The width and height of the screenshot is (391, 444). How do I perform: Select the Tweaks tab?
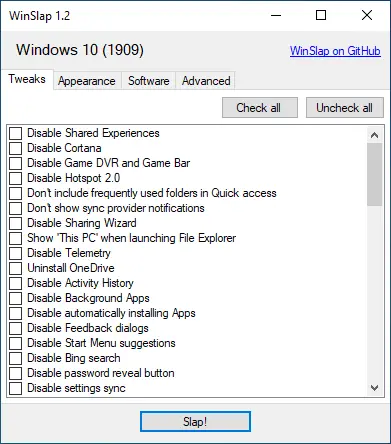tap(27, 79)
